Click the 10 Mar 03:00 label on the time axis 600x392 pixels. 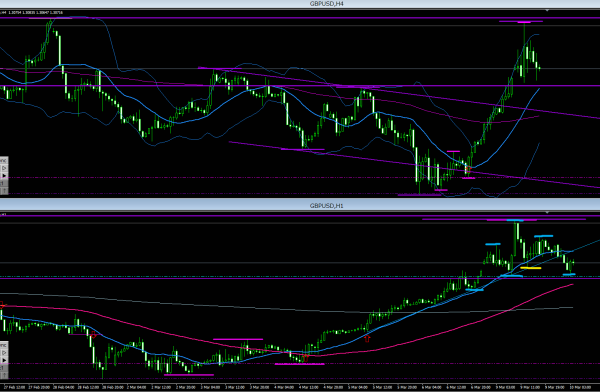click(x=580, y=387)
